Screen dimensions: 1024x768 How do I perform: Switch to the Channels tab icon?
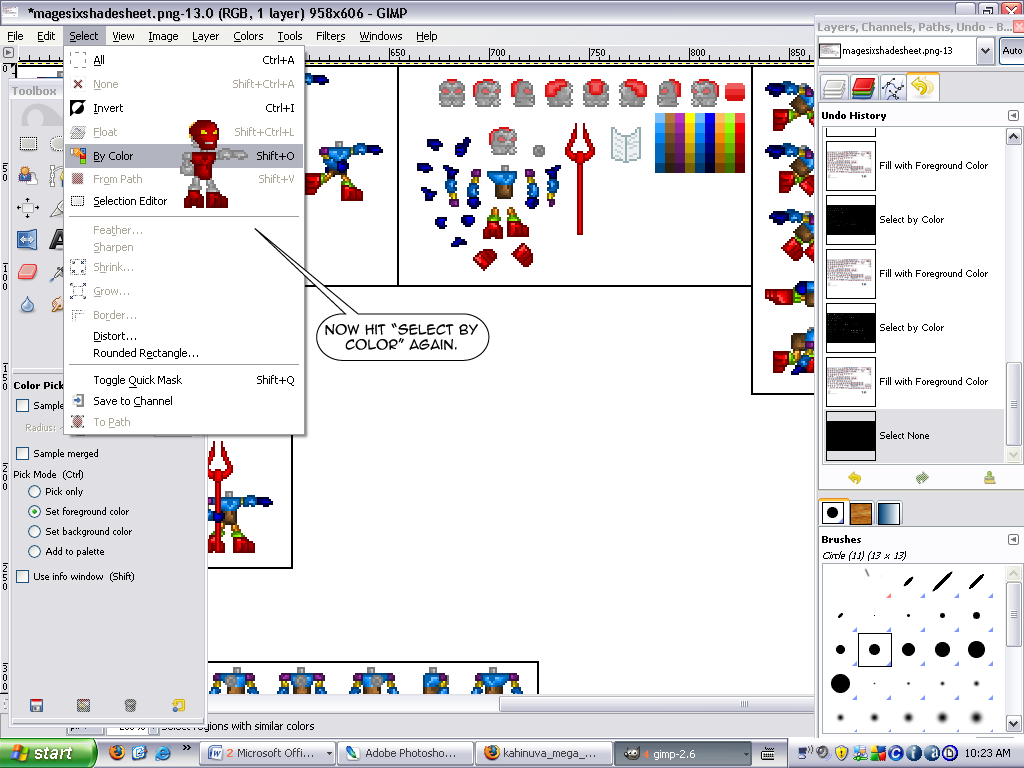(x=863, y=88)
